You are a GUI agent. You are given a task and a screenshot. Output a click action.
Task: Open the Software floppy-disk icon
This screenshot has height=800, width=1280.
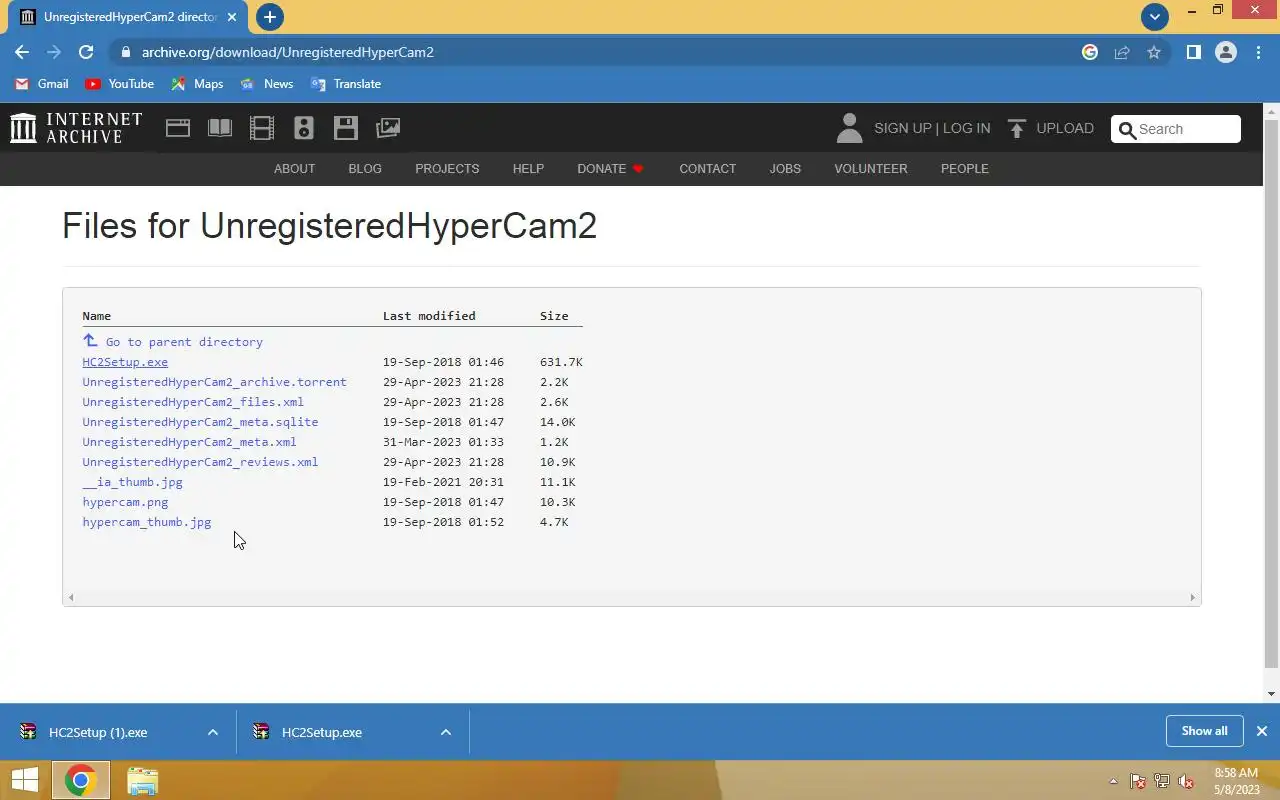pos(346,128)
